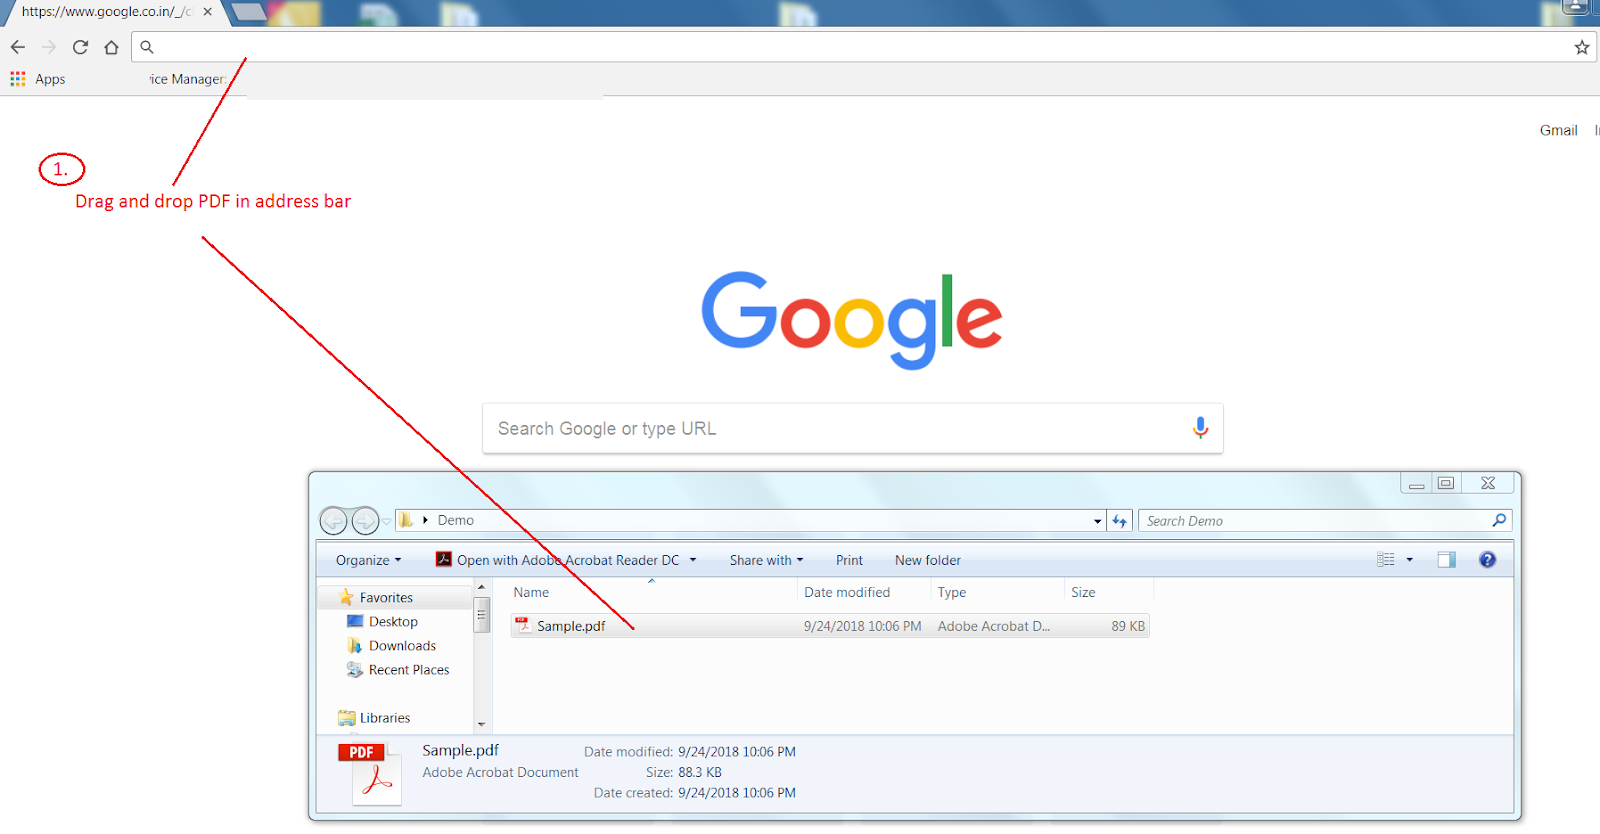Screen dimensions: 1600x834
Task: Reload the page with the refresh icon
Action: [80, 47]
